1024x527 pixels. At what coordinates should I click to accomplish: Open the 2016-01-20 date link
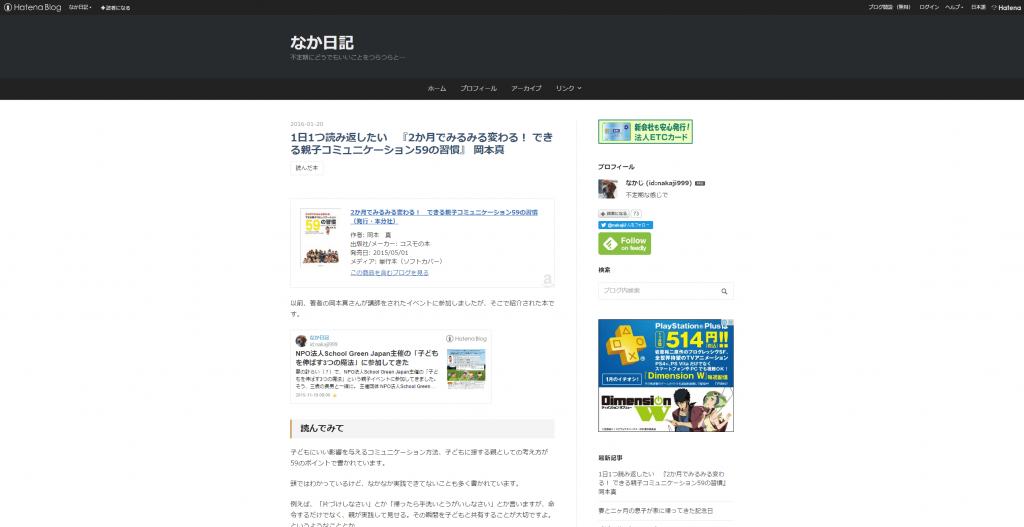click(x=306, y=124)
